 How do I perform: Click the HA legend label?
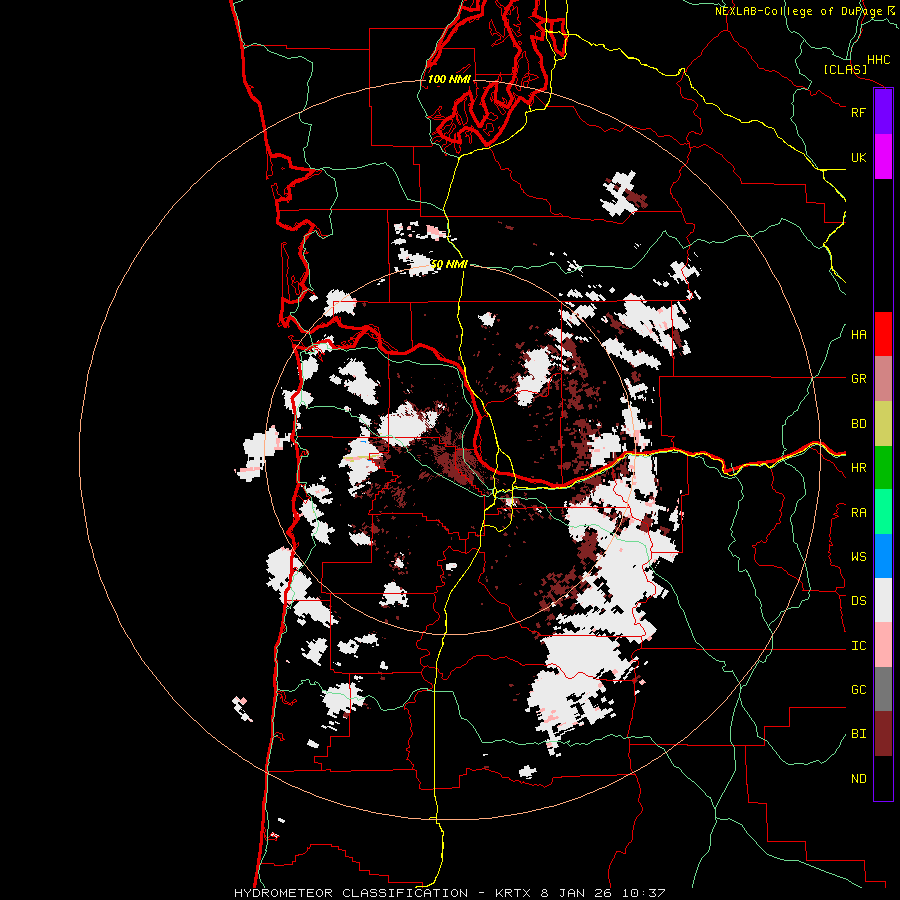tap(858, 334)
